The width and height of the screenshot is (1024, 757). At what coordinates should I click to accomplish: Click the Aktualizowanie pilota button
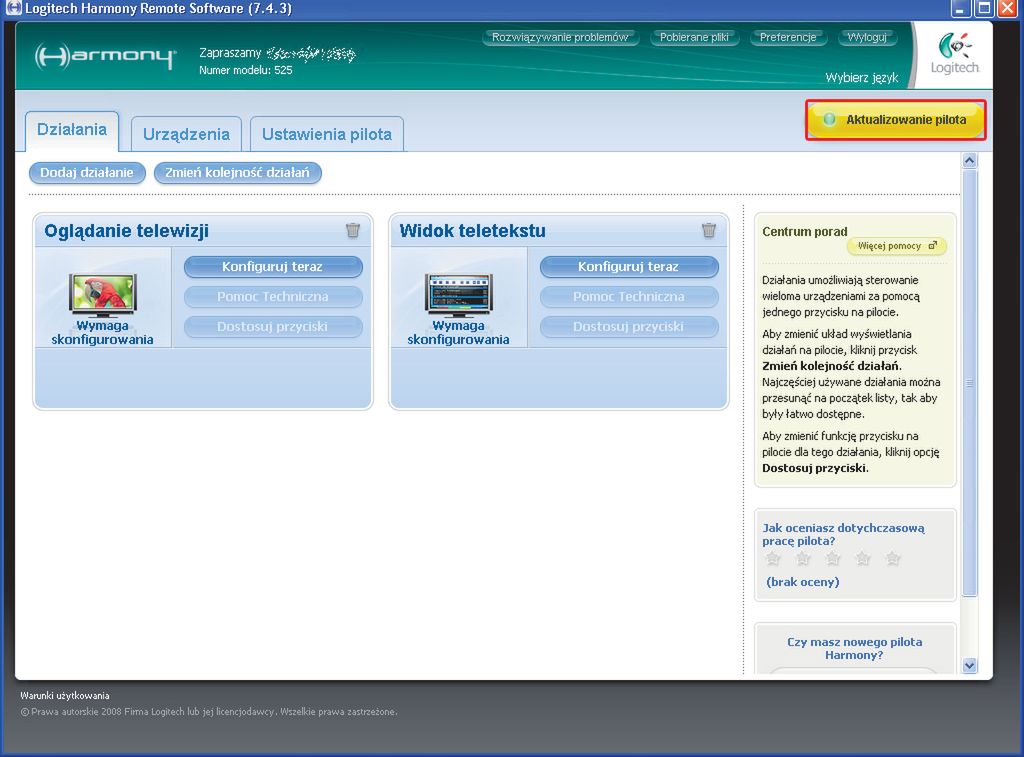(895, 120)
